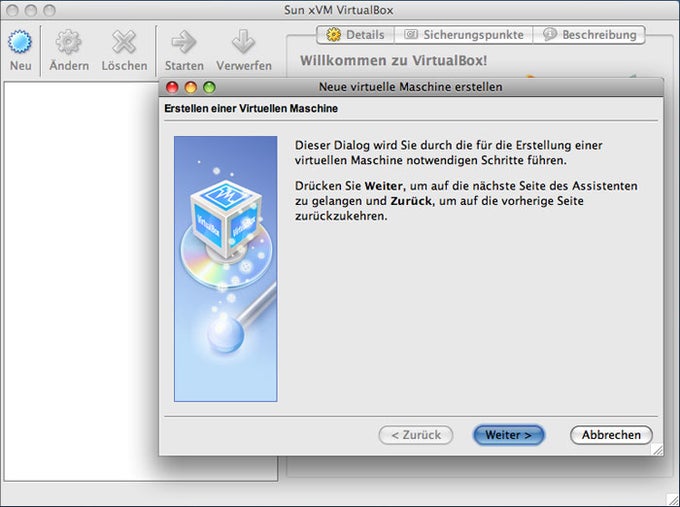Viewport: 680px width, 507px height.
Task: Click the Weiter > button
Action: click(x=508, y=435)
